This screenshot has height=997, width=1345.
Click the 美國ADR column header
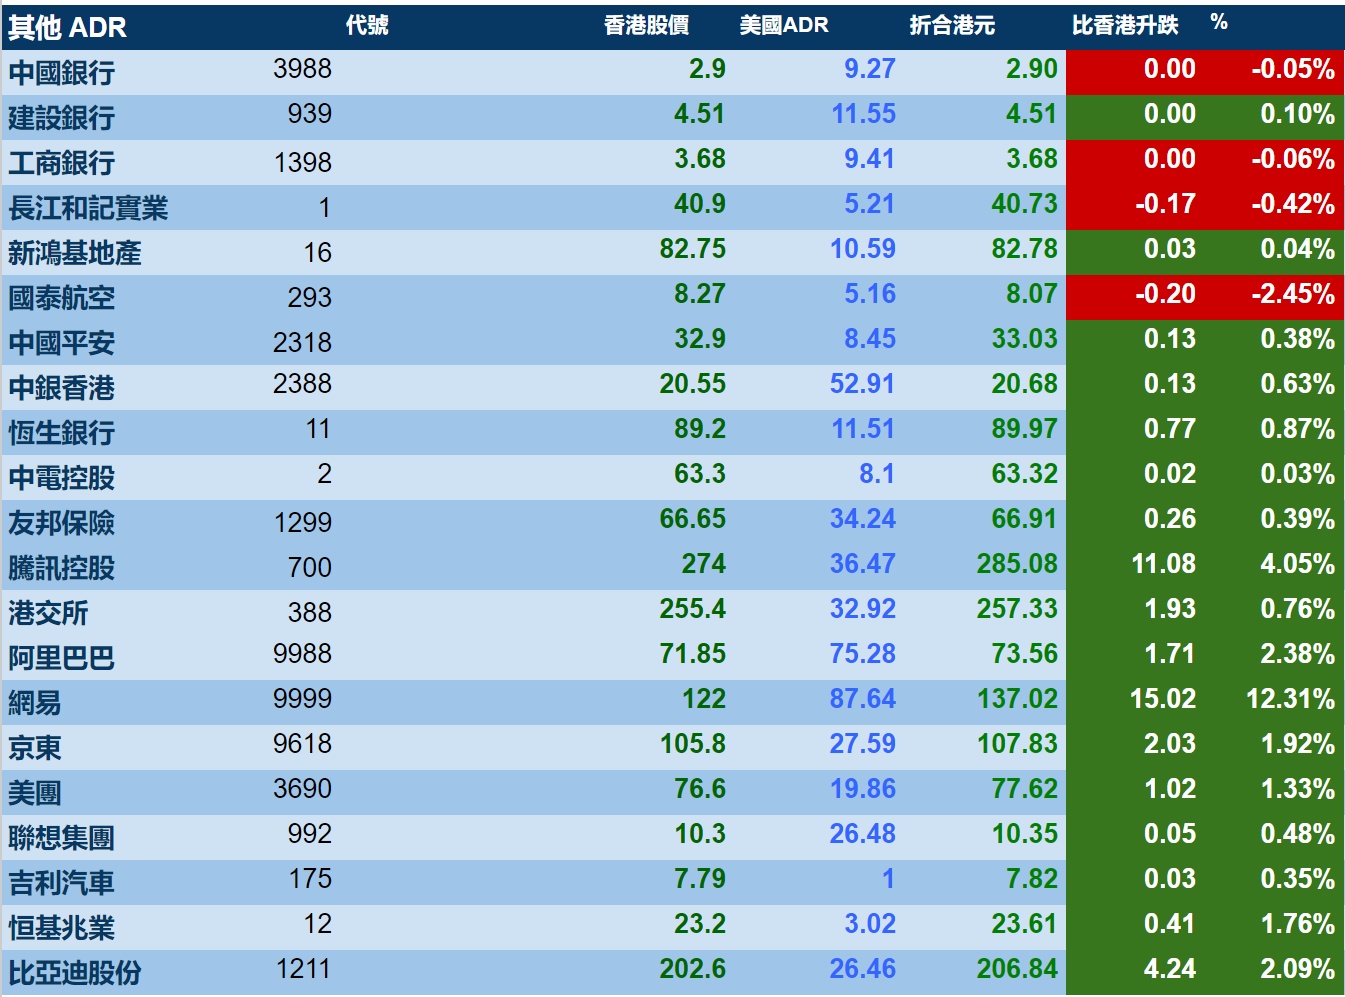[x=784, y=25]
